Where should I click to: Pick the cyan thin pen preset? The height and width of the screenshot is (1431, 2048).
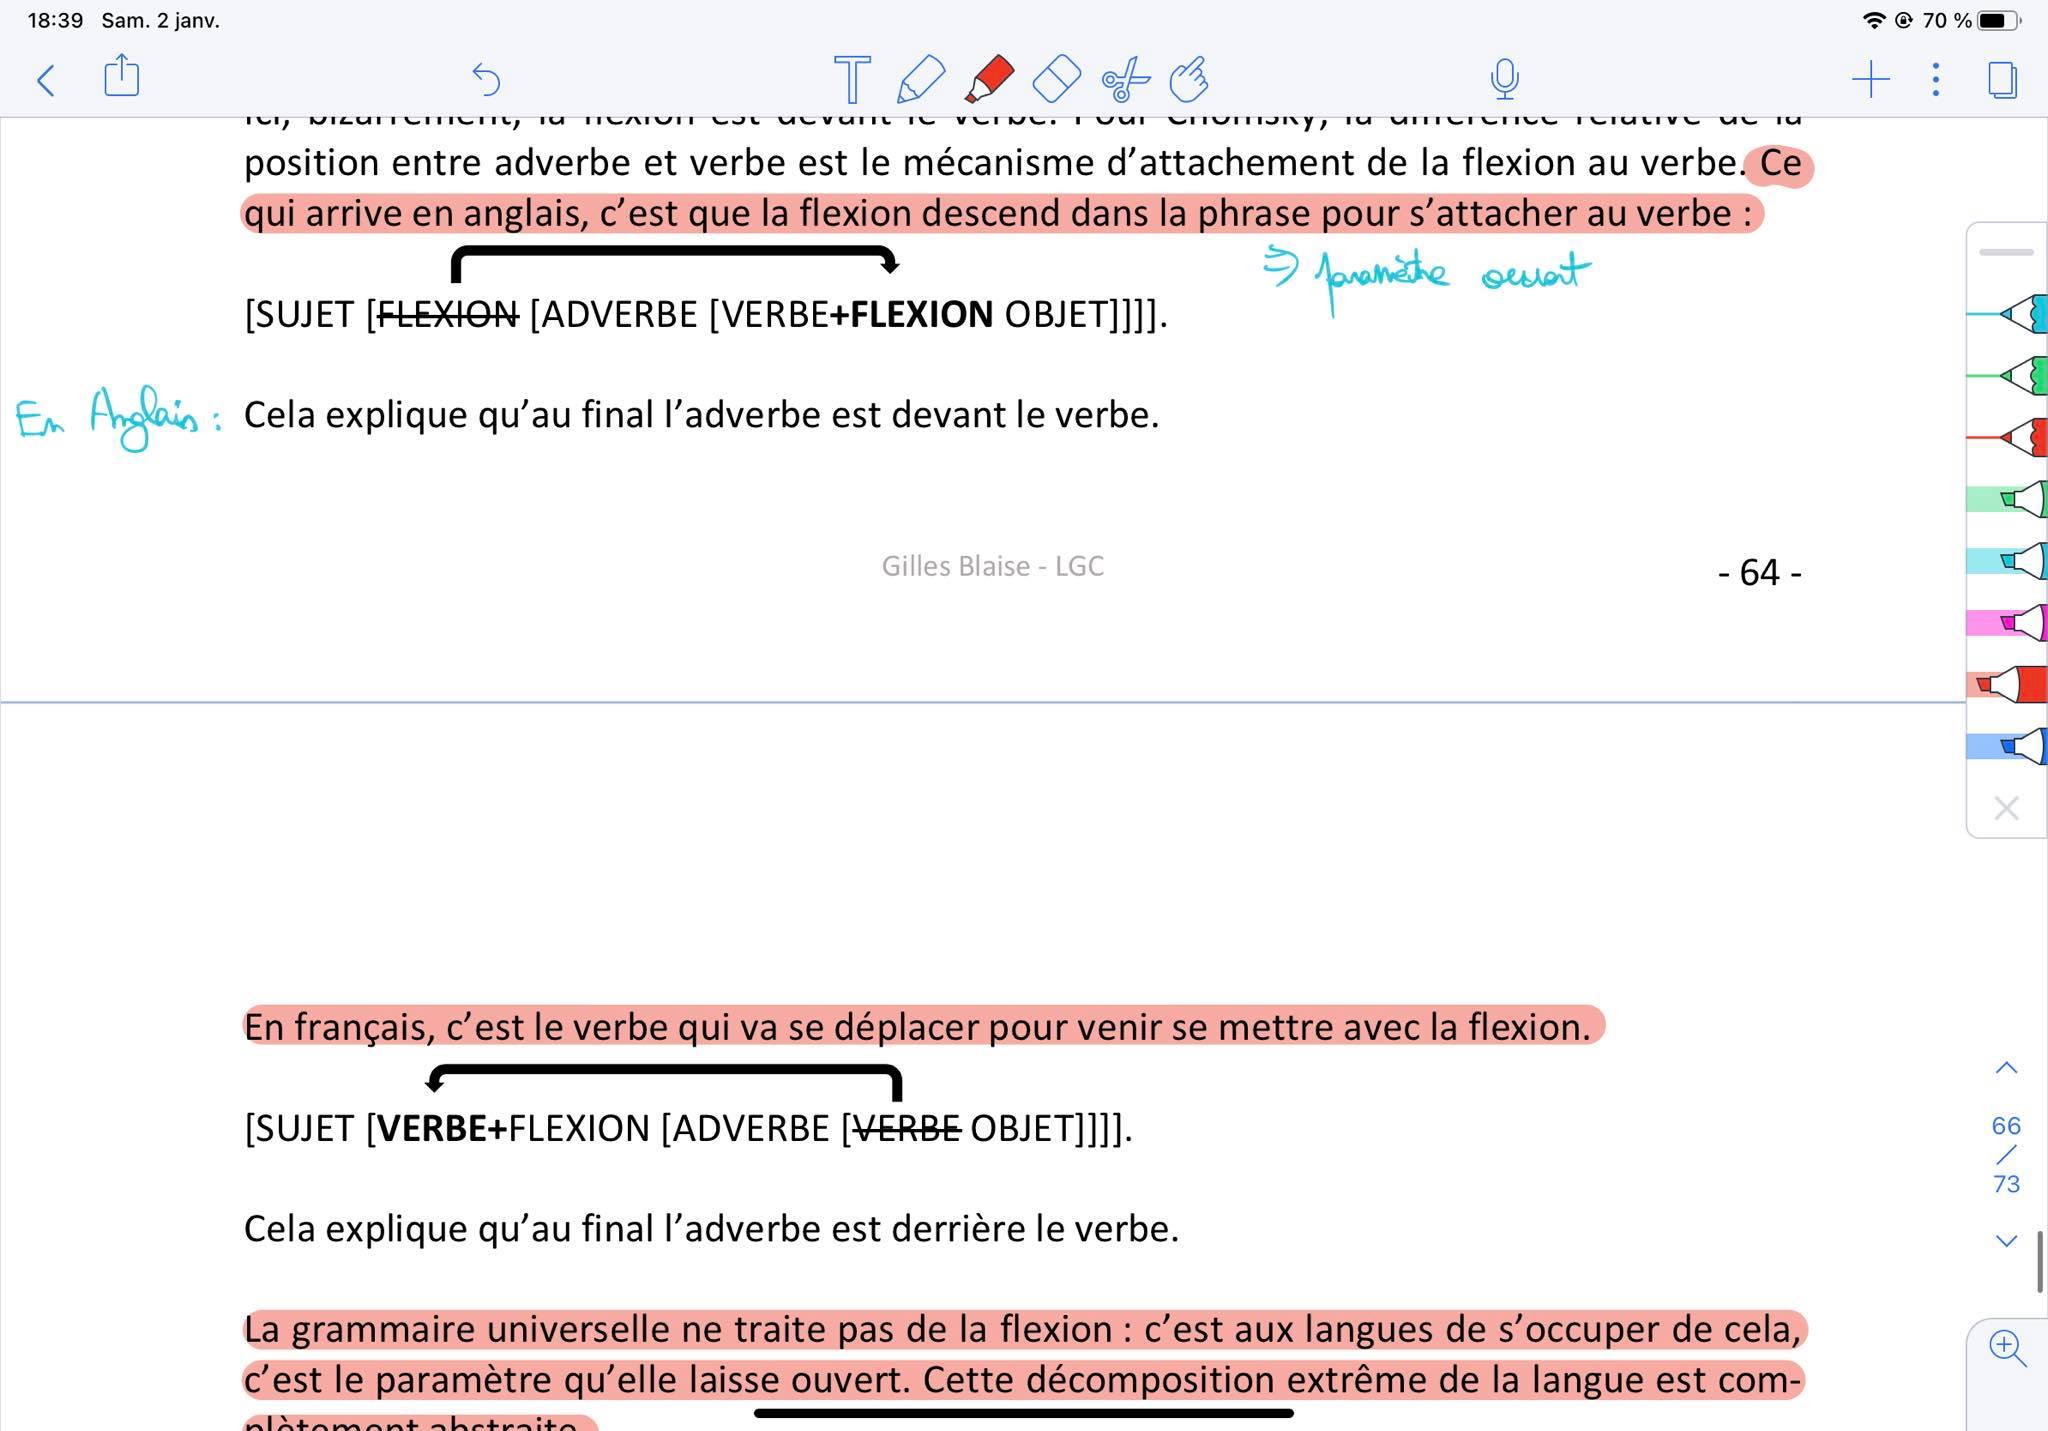pyautogui.click(x=2008, y=314)
